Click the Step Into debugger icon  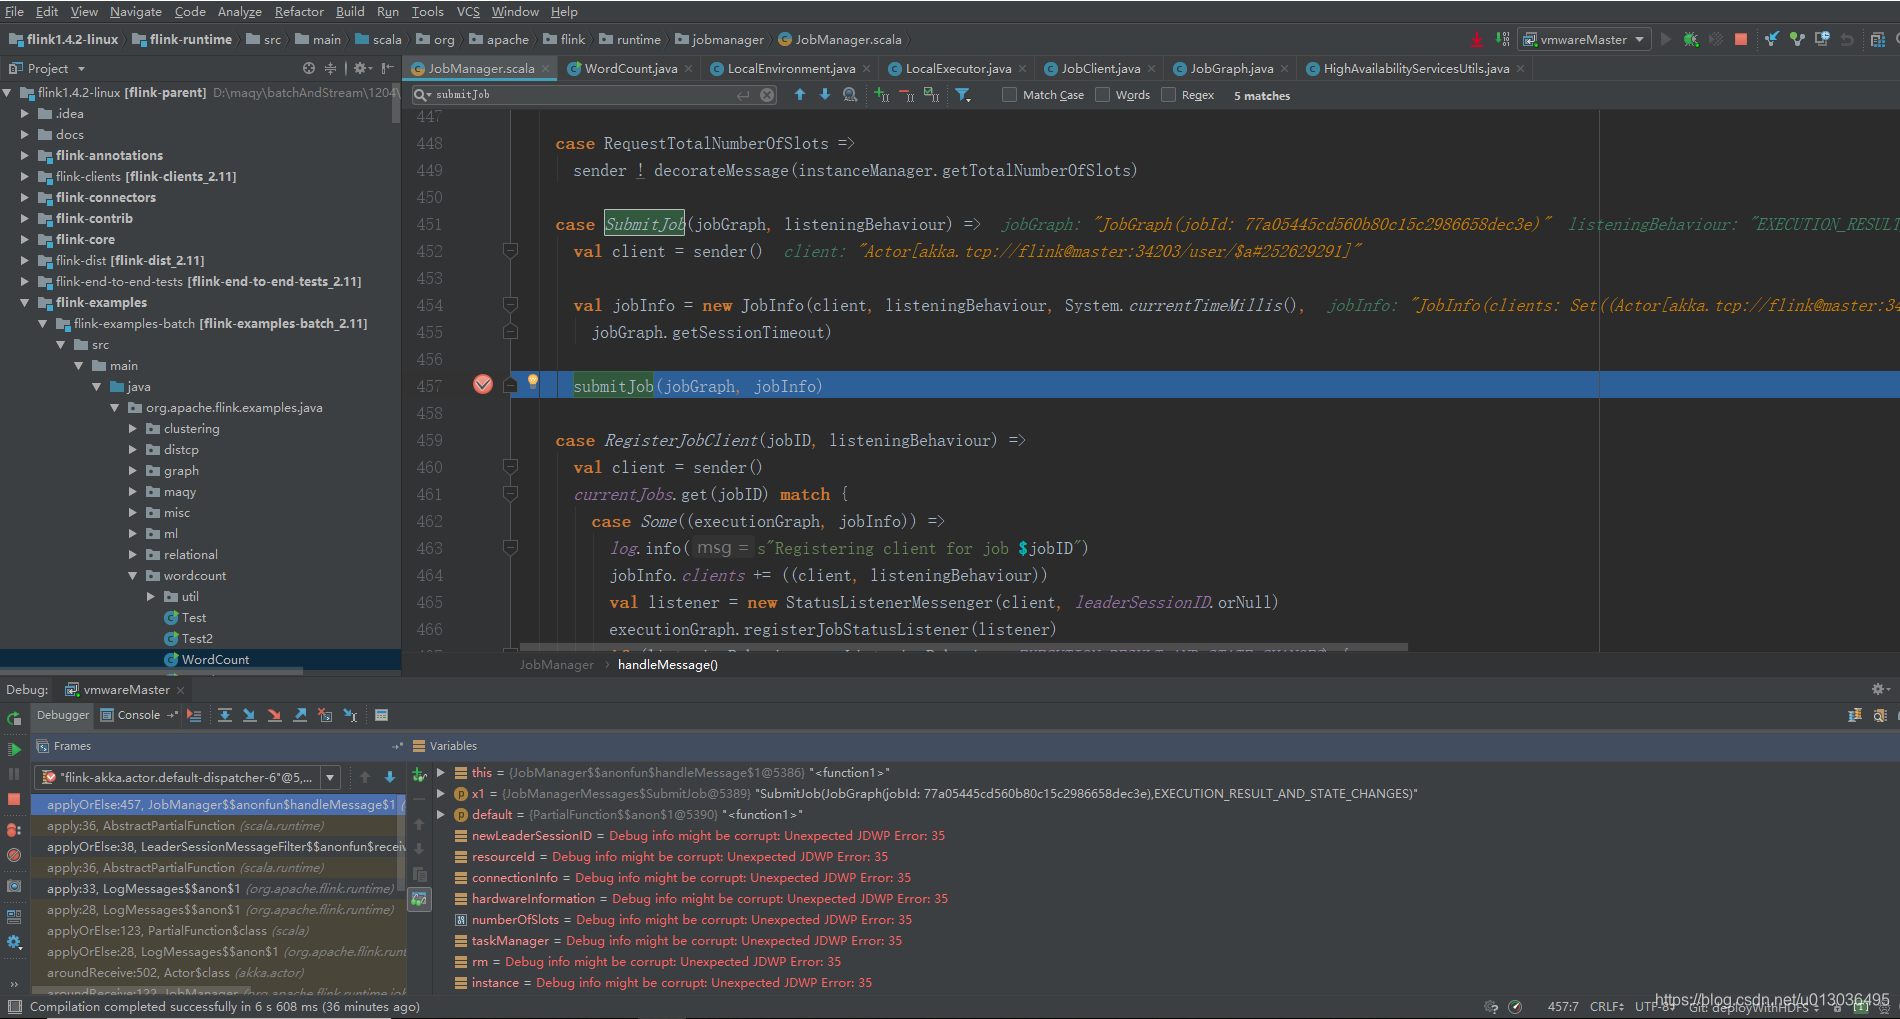tap(250, 715)
